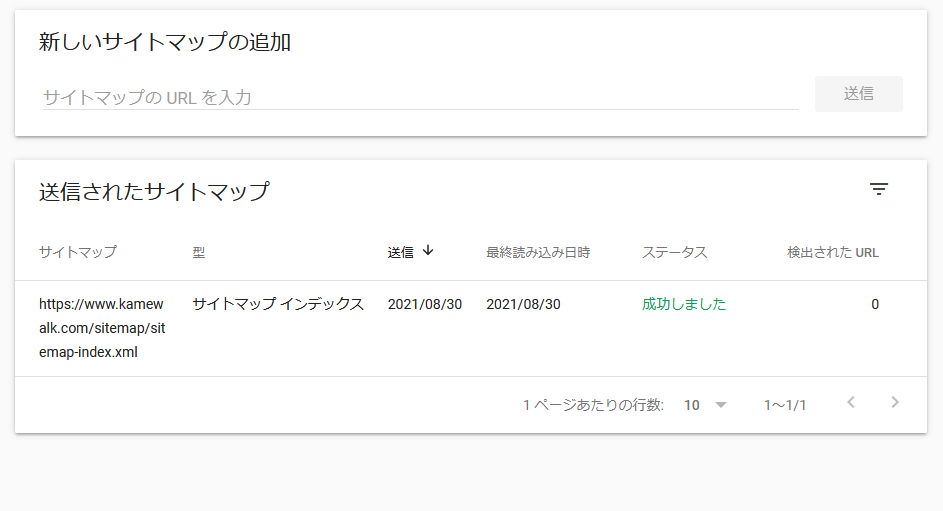Click the submitted date 2021/08/30 in 送信 column
The height and width of the screenshot is (511, 943).
(425, 304)
